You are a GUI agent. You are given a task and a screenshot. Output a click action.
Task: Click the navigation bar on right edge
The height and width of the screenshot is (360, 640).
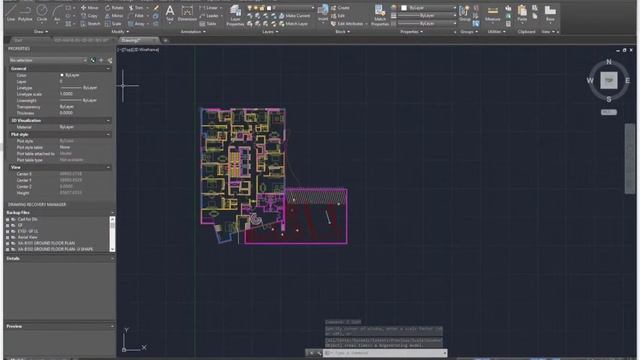tap(630, 158)
